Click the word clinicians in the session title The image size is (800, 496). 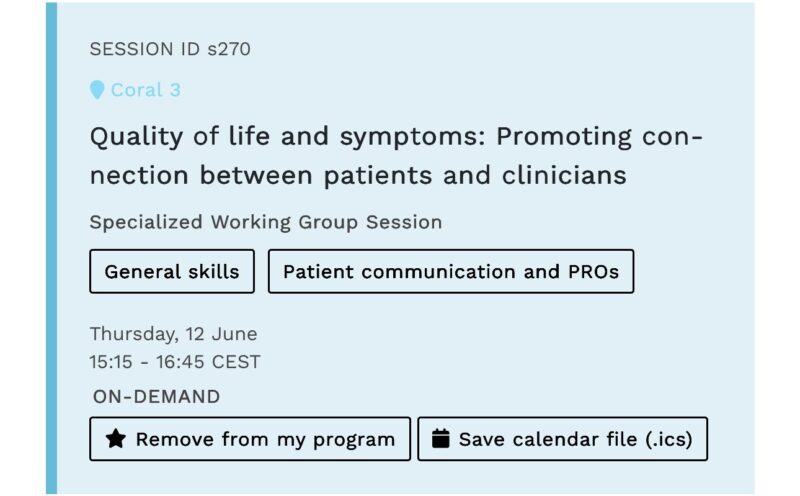(564, 175)
